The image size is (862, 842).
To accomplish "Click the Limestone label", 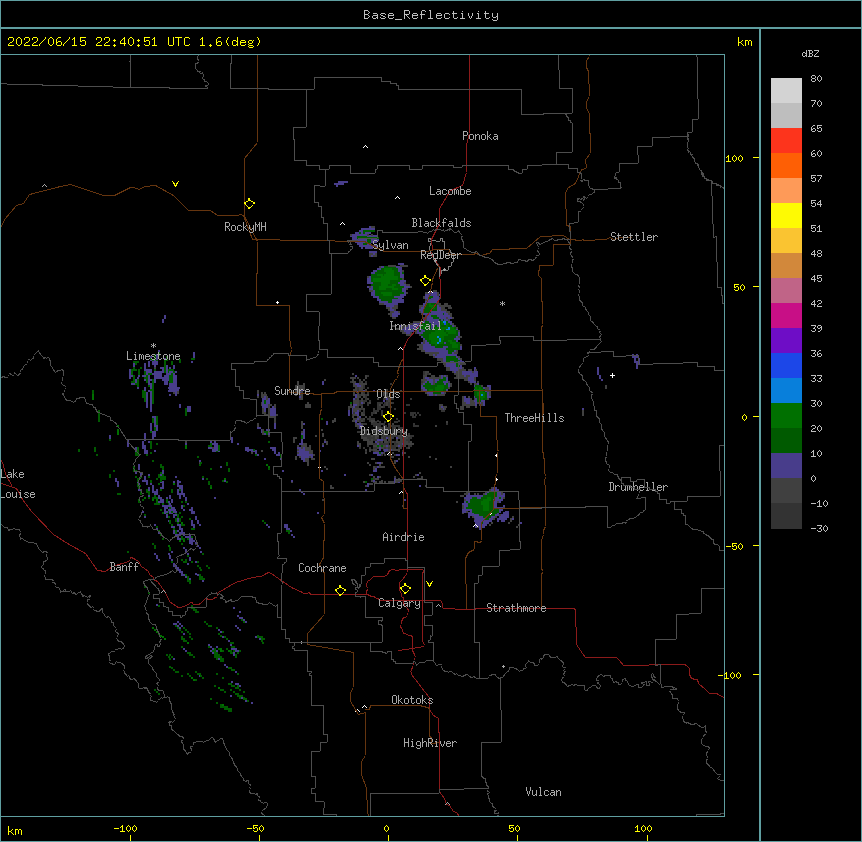I will (153, 356).
